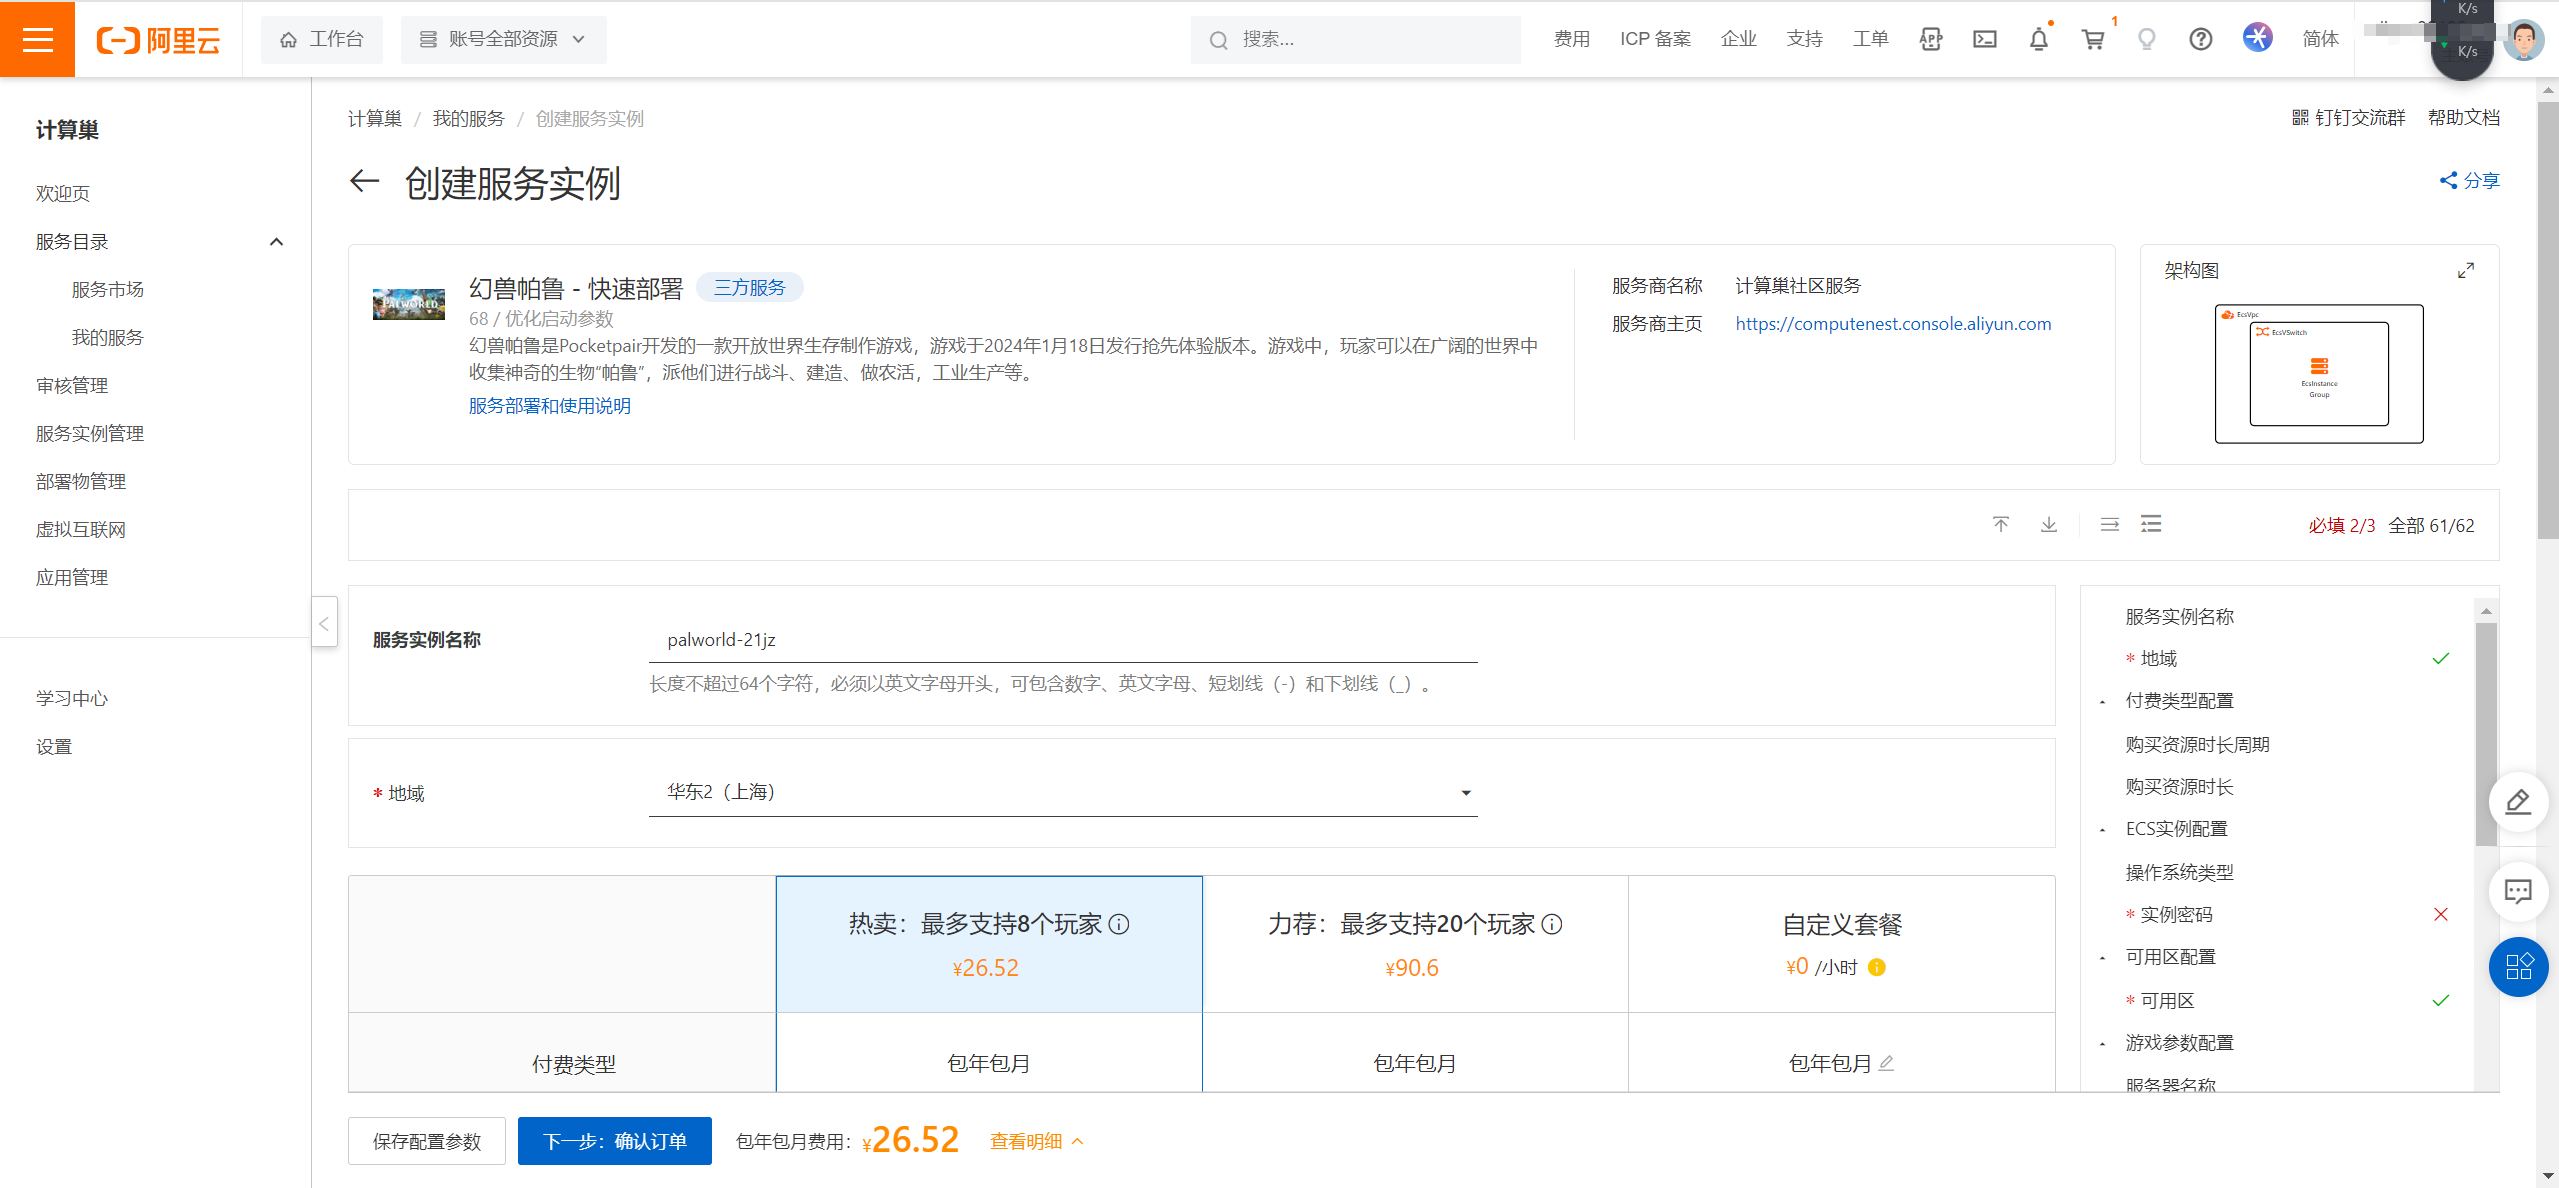The image size is (2559, 1188).
Task: Jump to top with the up-arrow icon
Action: click(2001, 524)
